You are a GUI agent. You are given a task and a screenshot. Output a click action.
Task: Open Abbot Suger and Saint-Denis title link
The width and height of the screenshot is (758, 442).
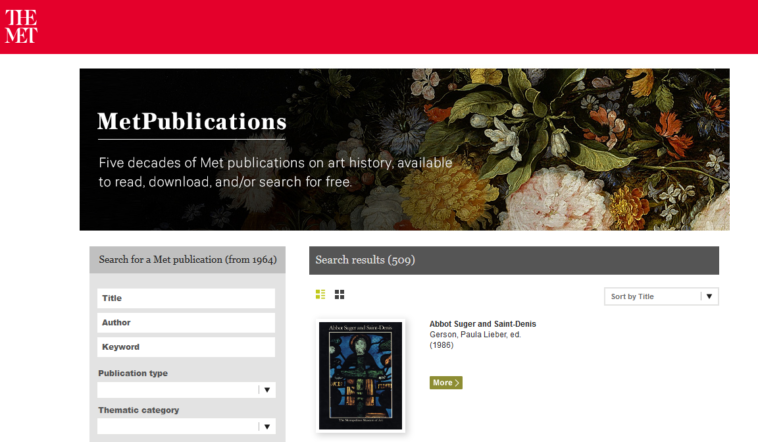(482, 324)
